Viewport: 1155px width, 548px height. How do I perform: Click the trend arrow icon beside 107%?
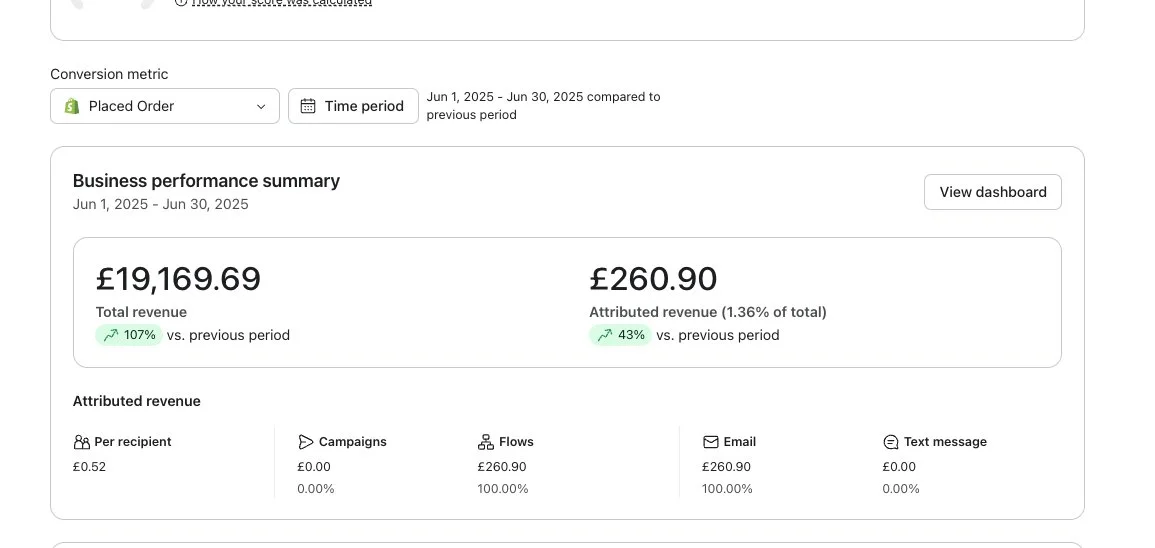(110, 335)
